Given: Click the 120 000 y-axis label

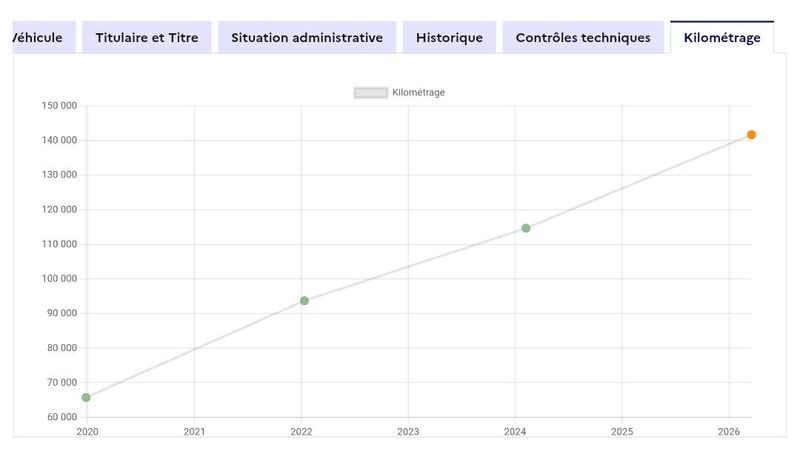Looking at the screenshot, I should [x=59, y=209].
